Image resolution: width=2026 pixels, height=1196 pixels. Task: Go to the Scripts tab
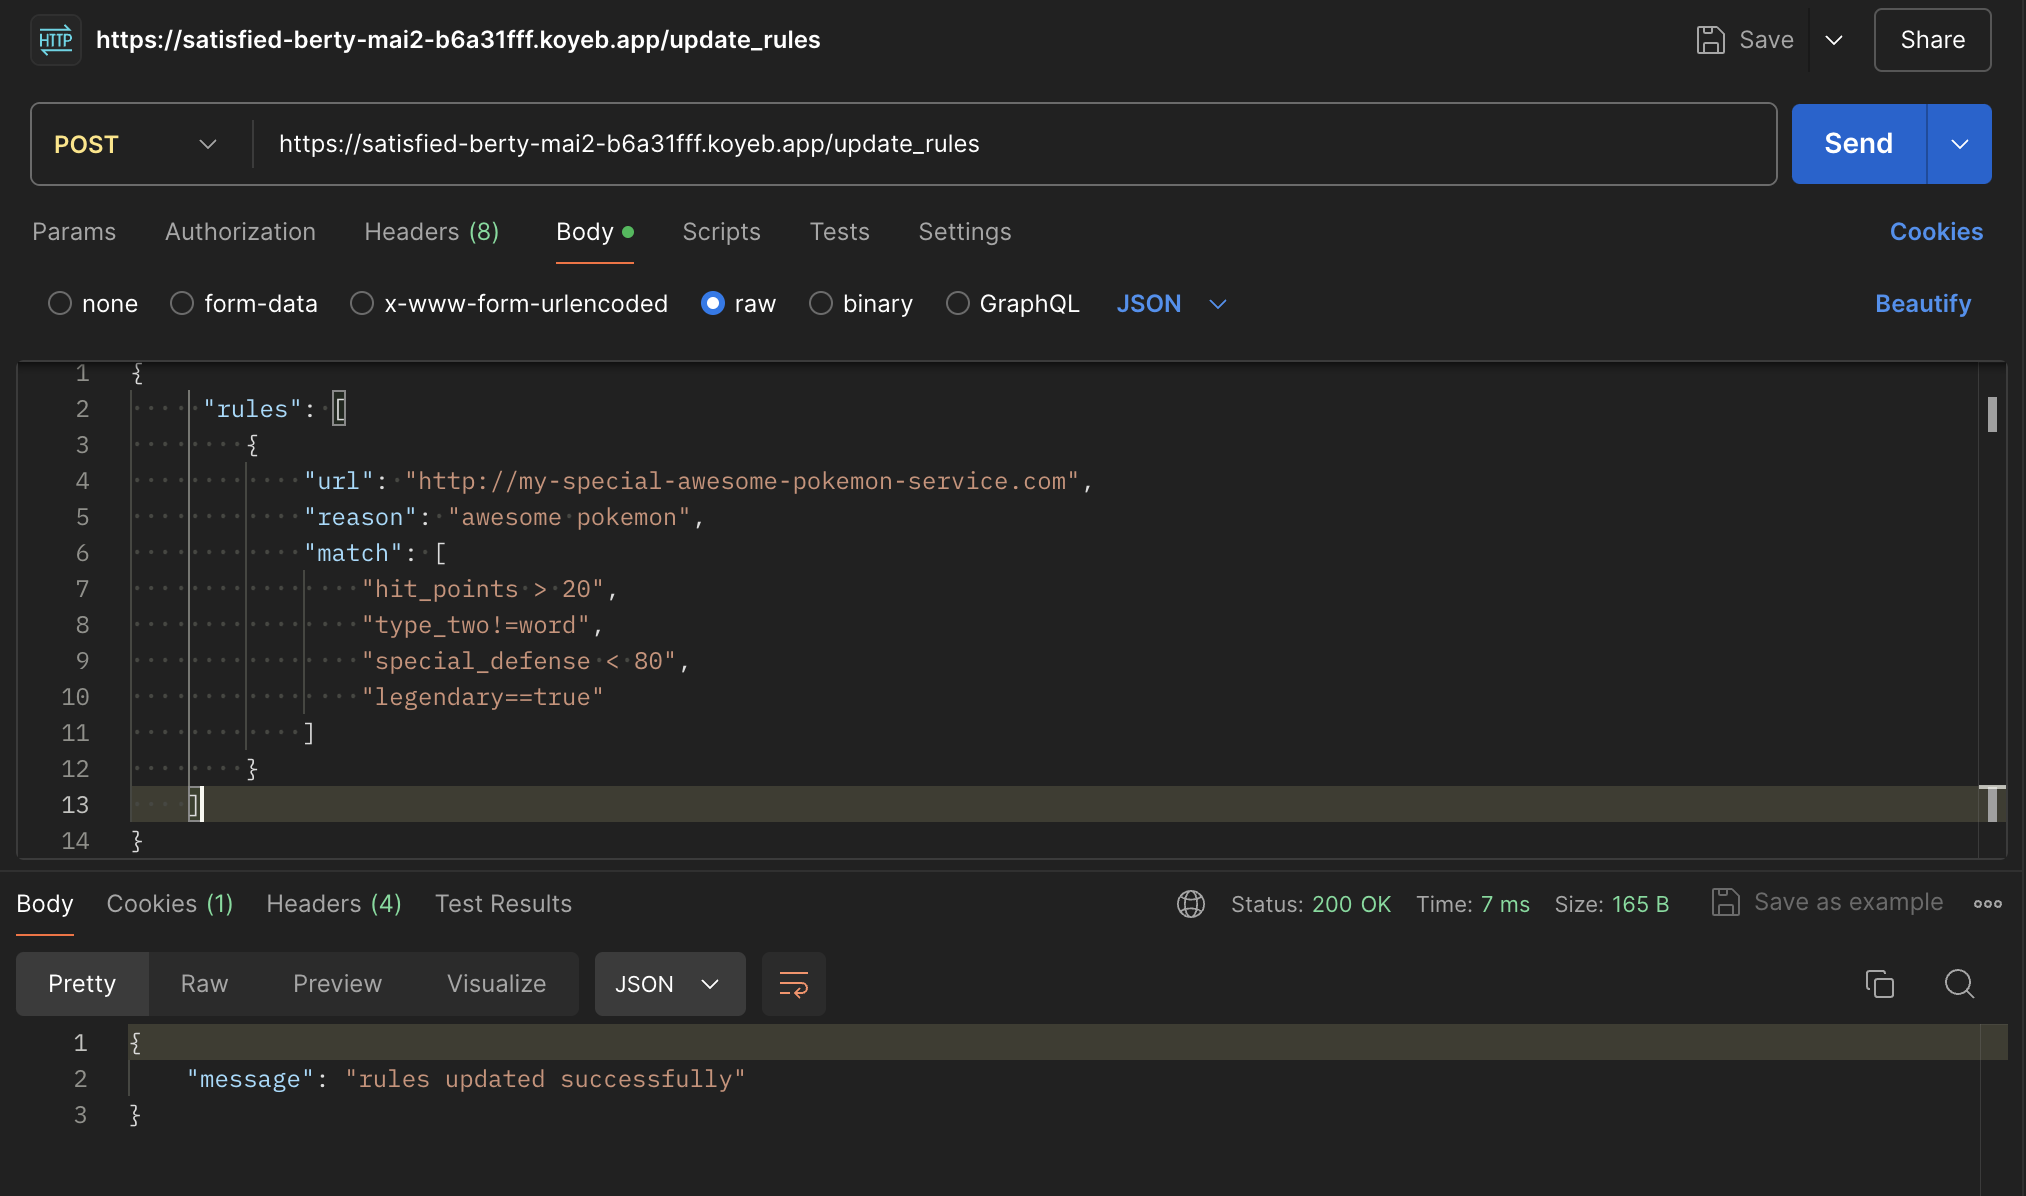pyautogui.click(x=721, y=232)
